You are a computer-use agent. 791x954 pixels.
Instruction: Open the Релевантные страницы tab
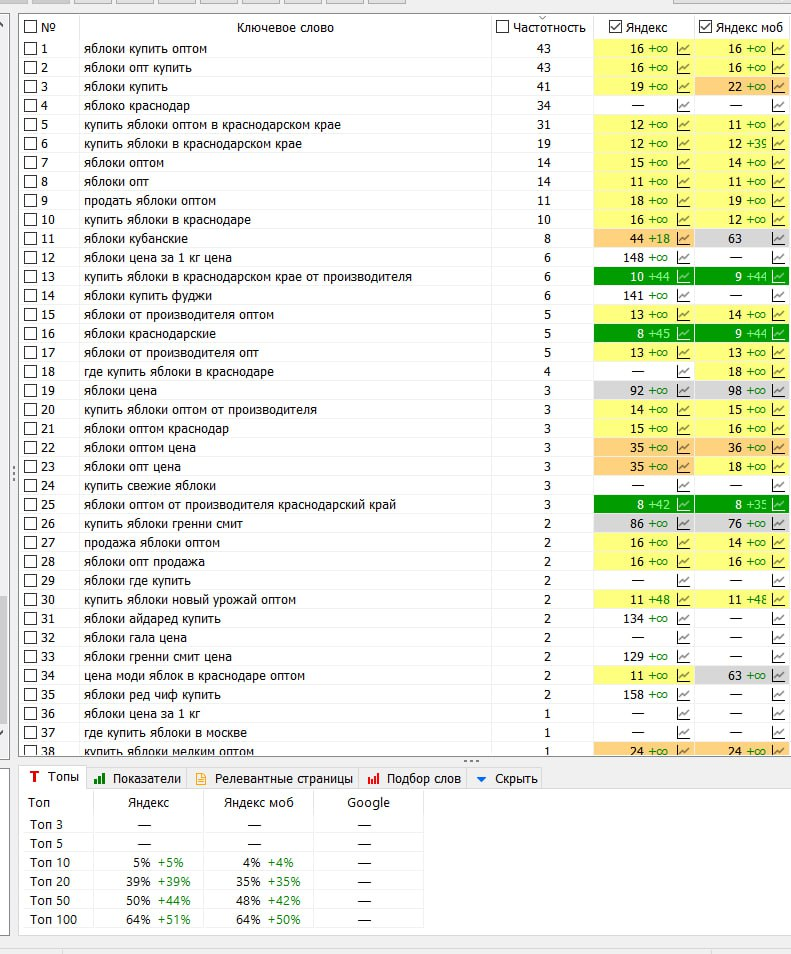(274, 778)
